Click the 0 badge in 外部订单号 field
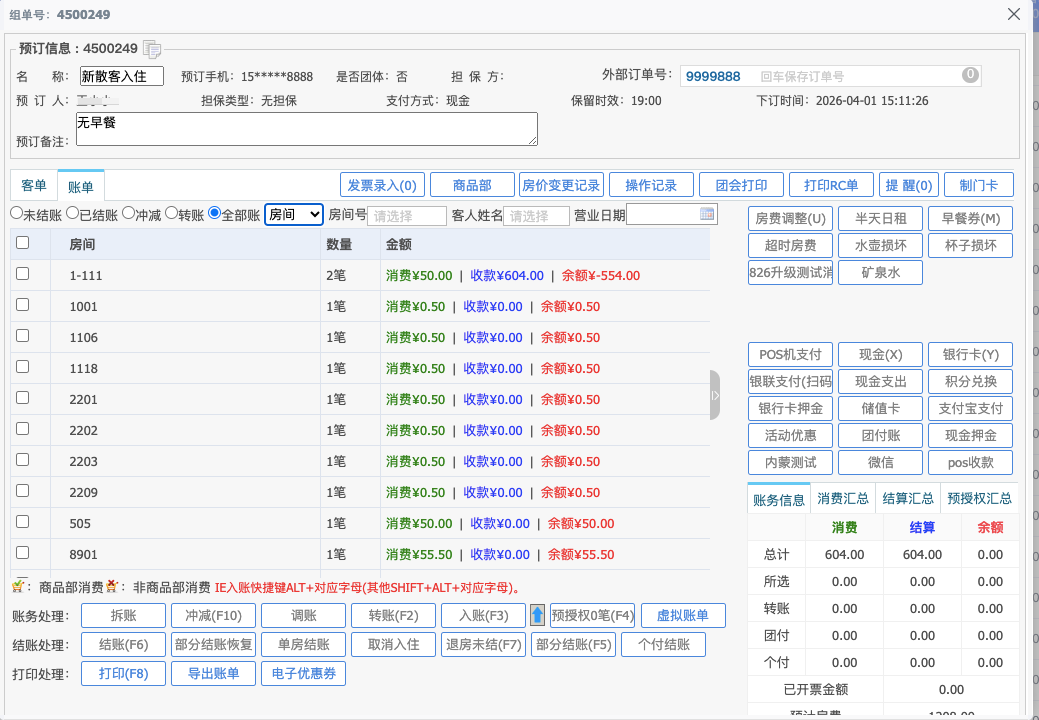 [969, 75]
